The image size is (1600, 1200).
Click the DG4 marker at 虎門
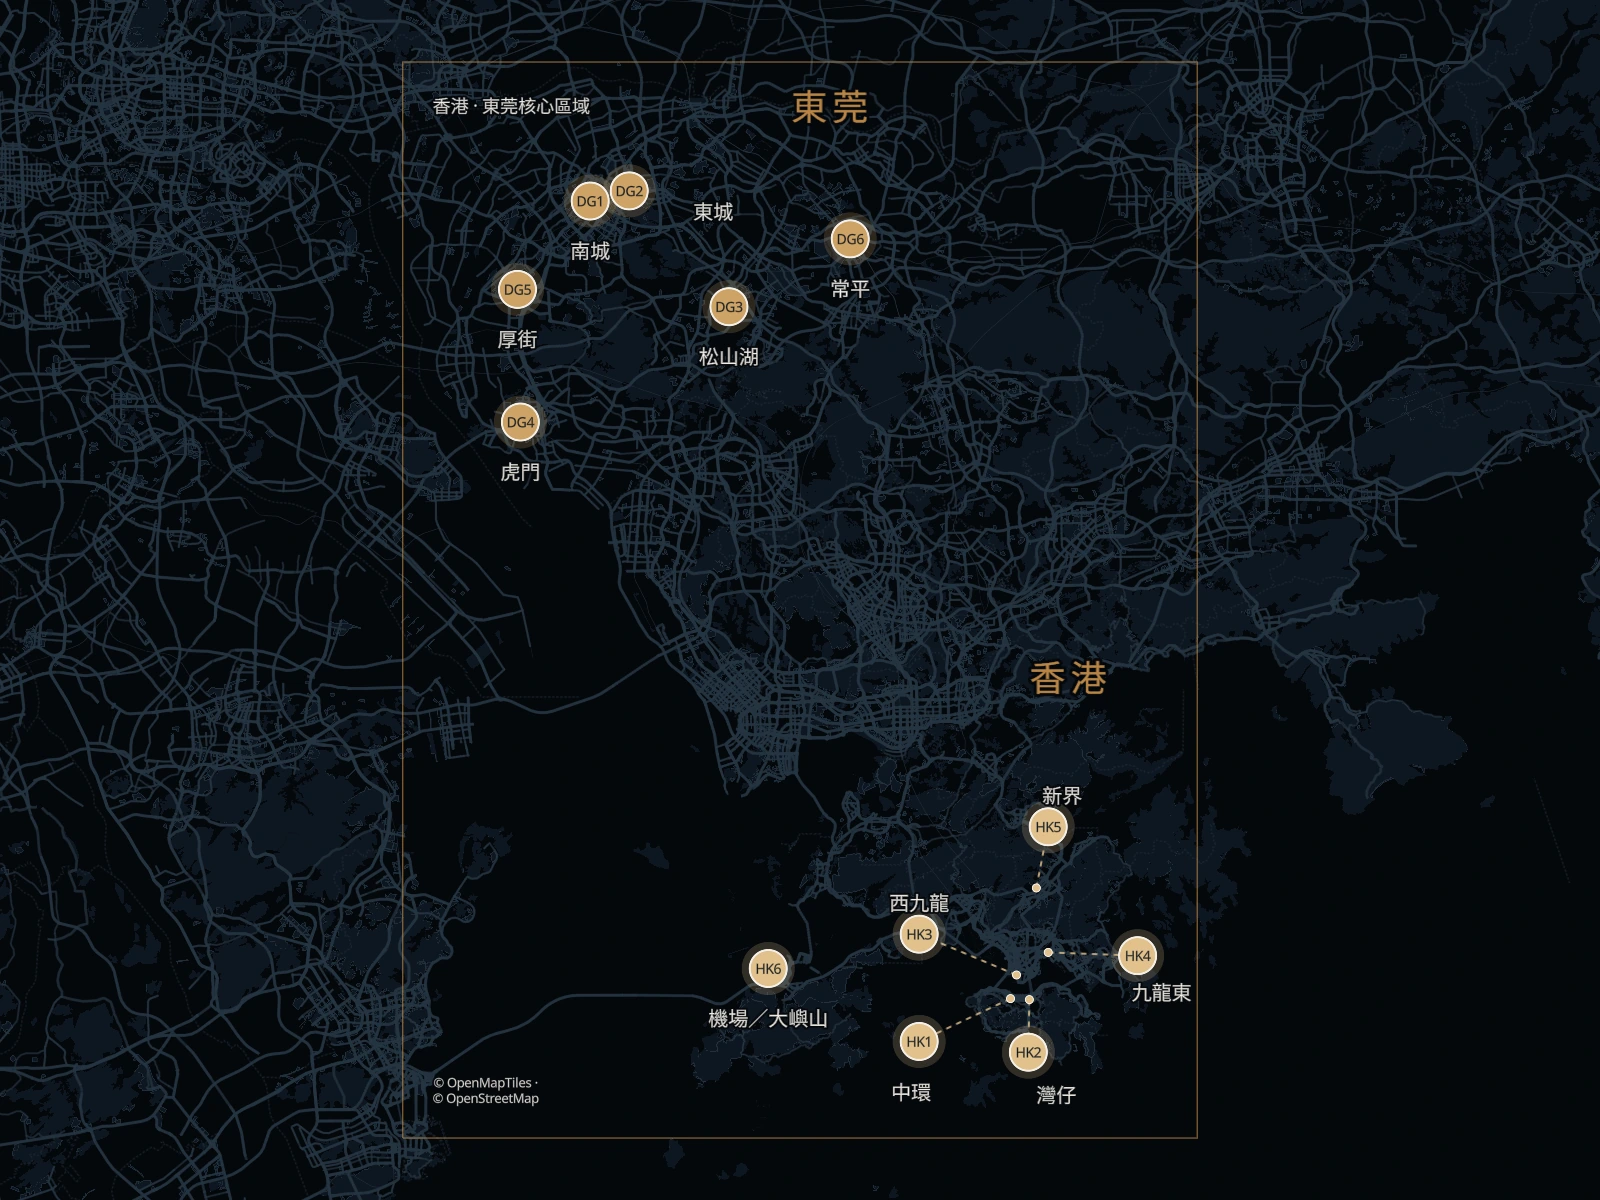pyautogui.click(x=520, y=422)
